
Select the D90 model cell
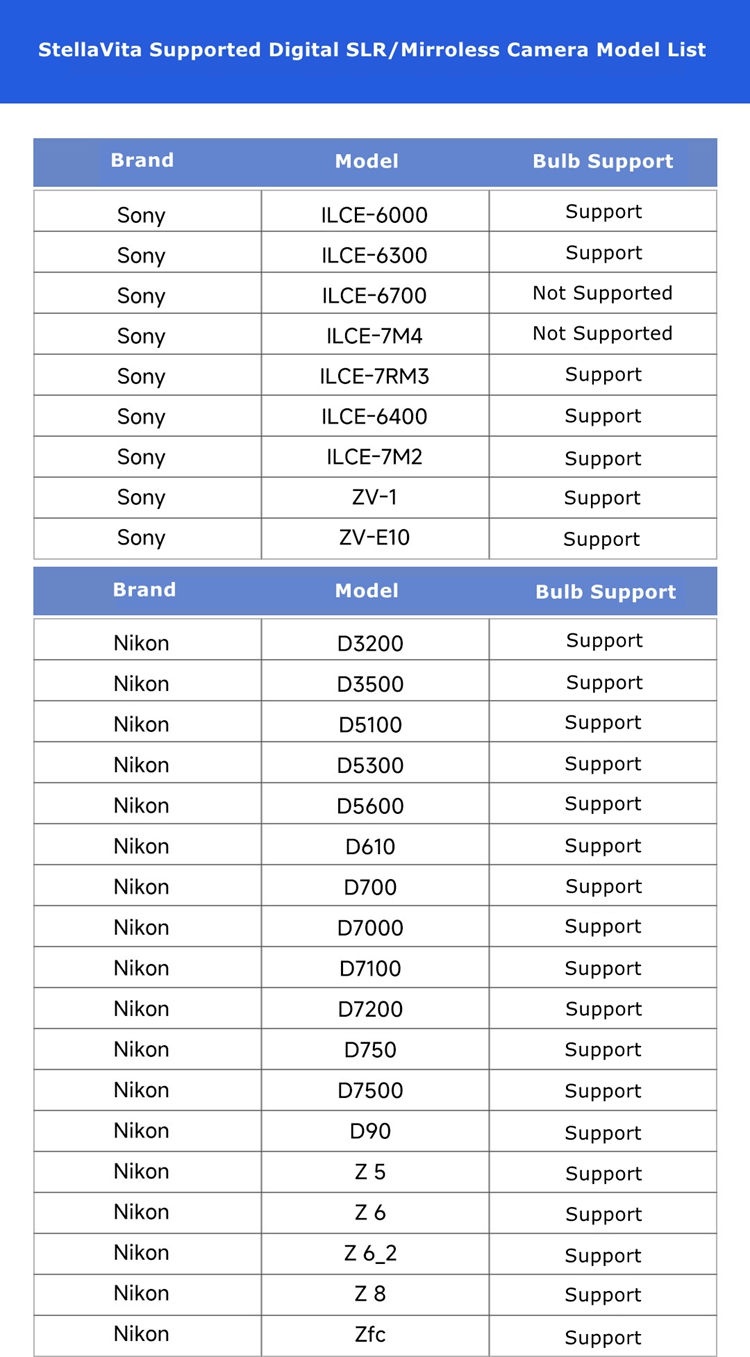[x=370, y=1131]
